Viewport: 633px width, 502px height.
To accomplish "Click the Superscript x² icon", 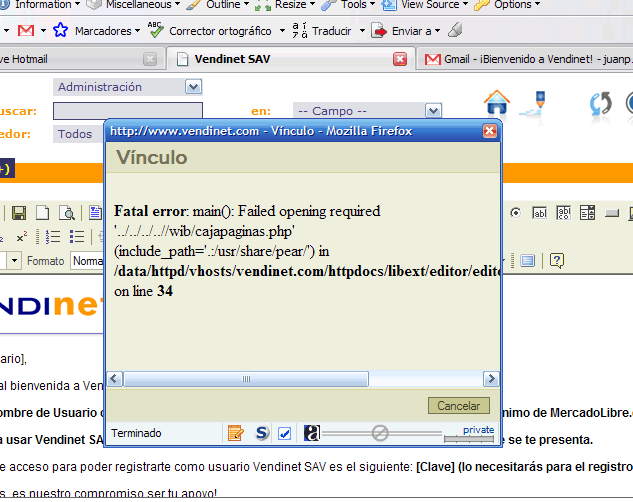I will pos(22,237).
